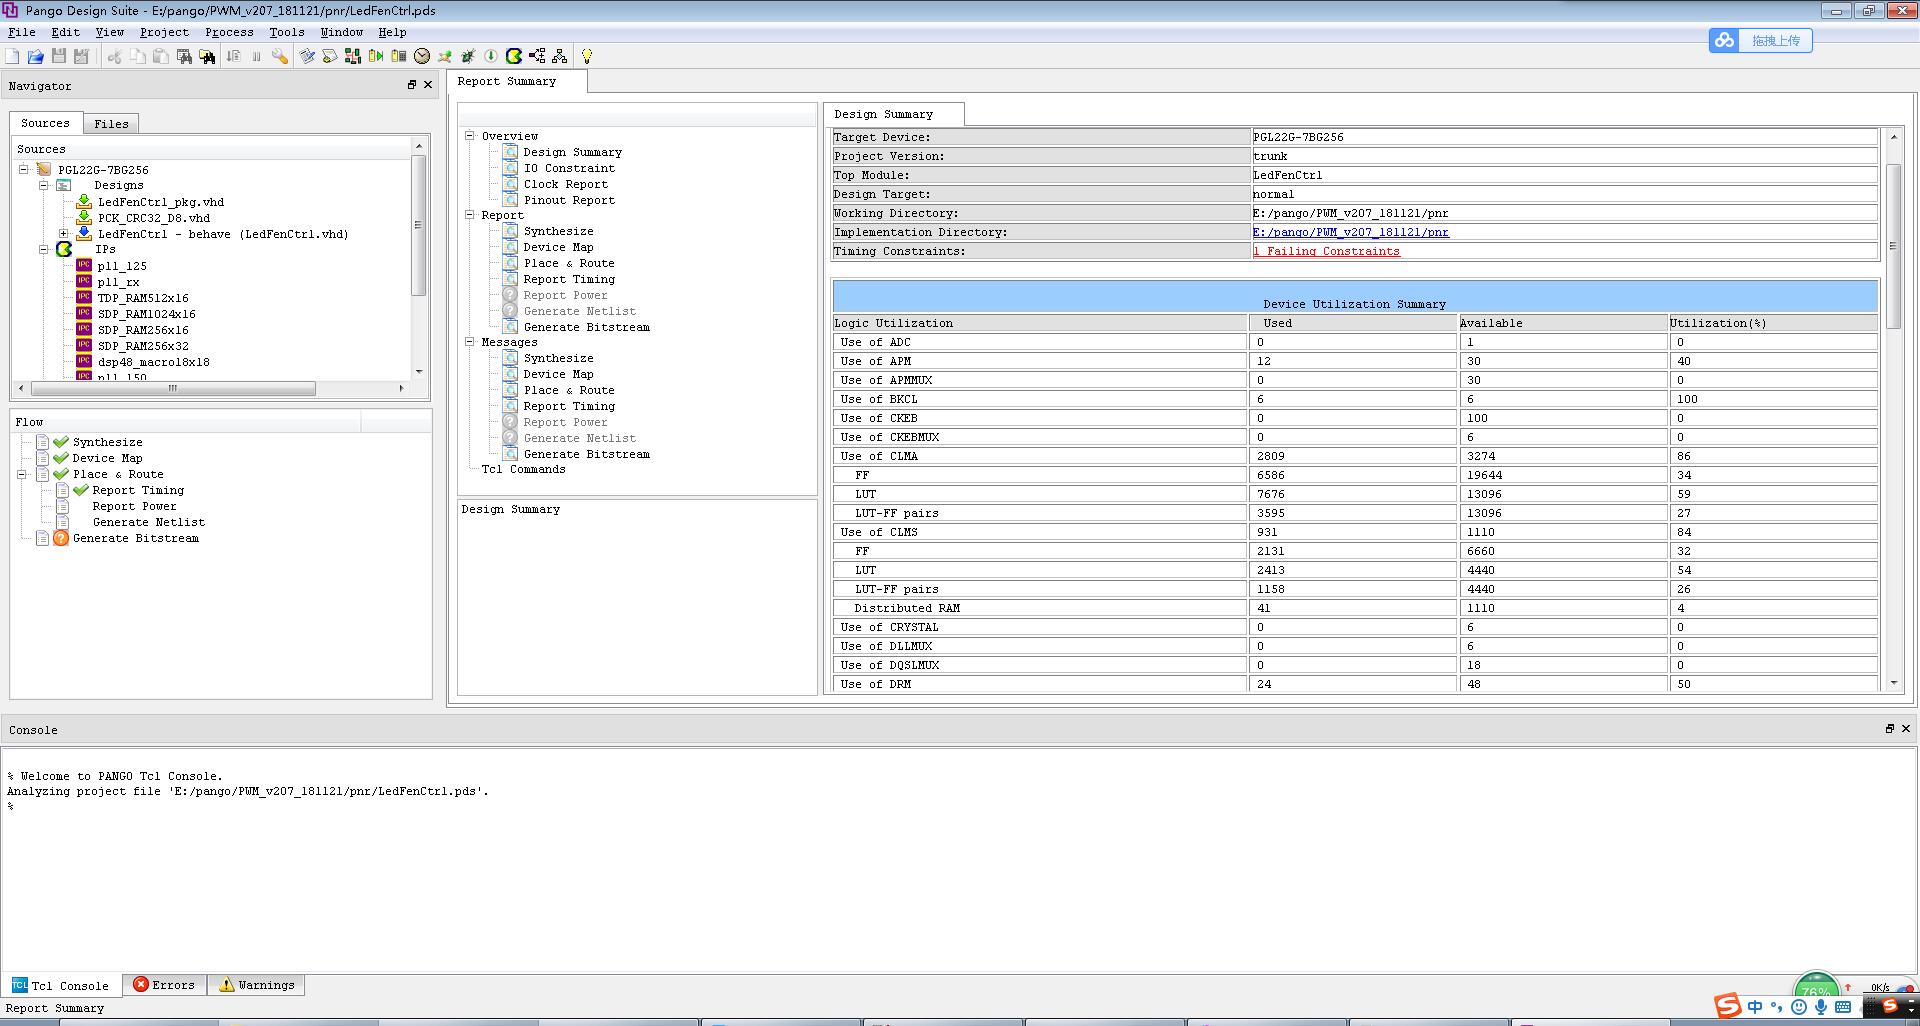Click the Find in Files toolbar icon
Screen dimensions: 1920x1026
point(207,56)
